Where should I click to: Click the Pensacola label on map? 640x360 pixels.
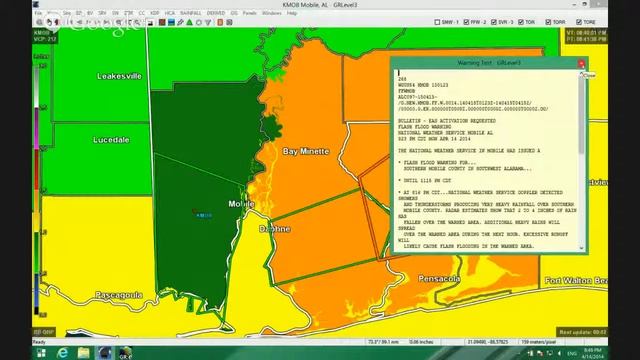pos(439,279)
